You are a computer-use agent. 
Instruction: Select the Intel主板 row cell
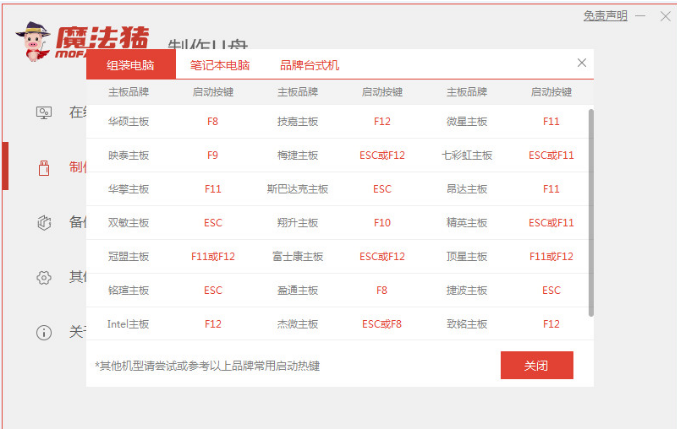(128, 324)
